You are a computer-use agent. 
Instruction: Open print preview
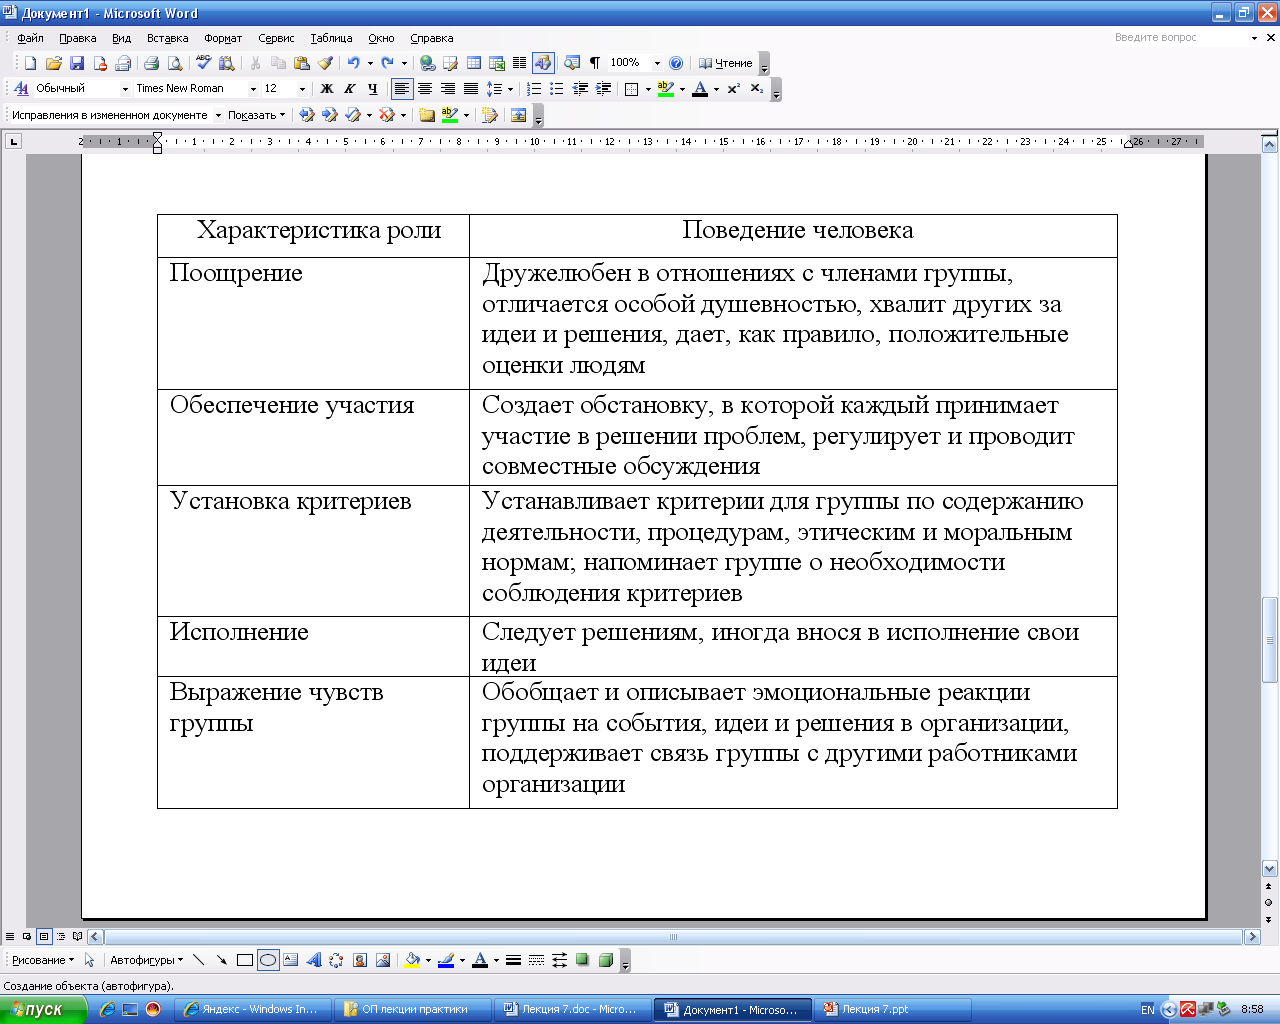coord(175,63)
